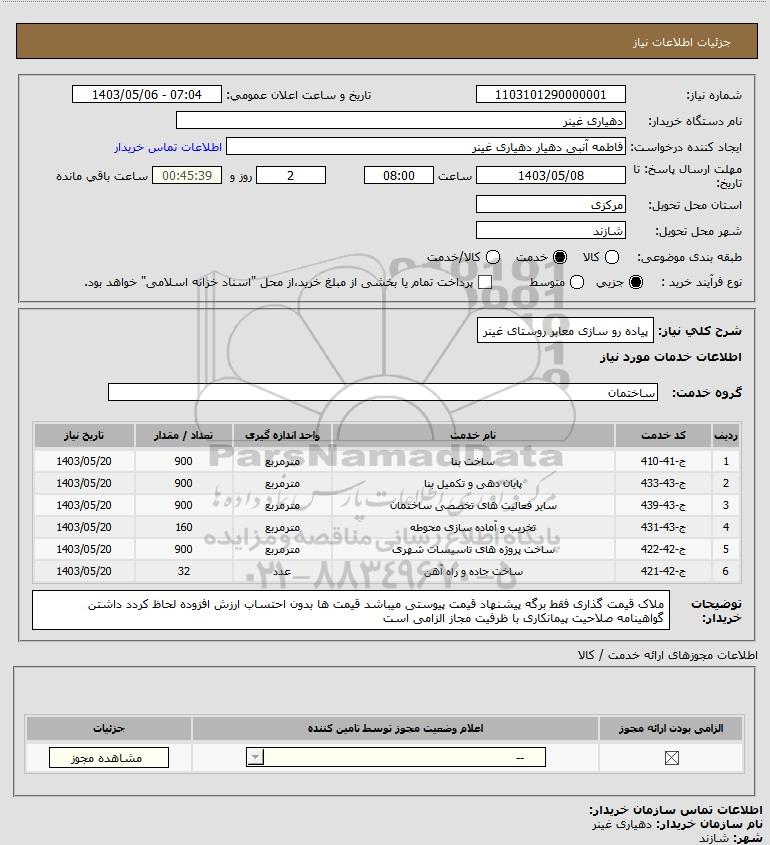The height and width of the screenshot is (845, 770).
Task: Click the واحد اندازه گیری column header
Action: click(x=282, y=435)
